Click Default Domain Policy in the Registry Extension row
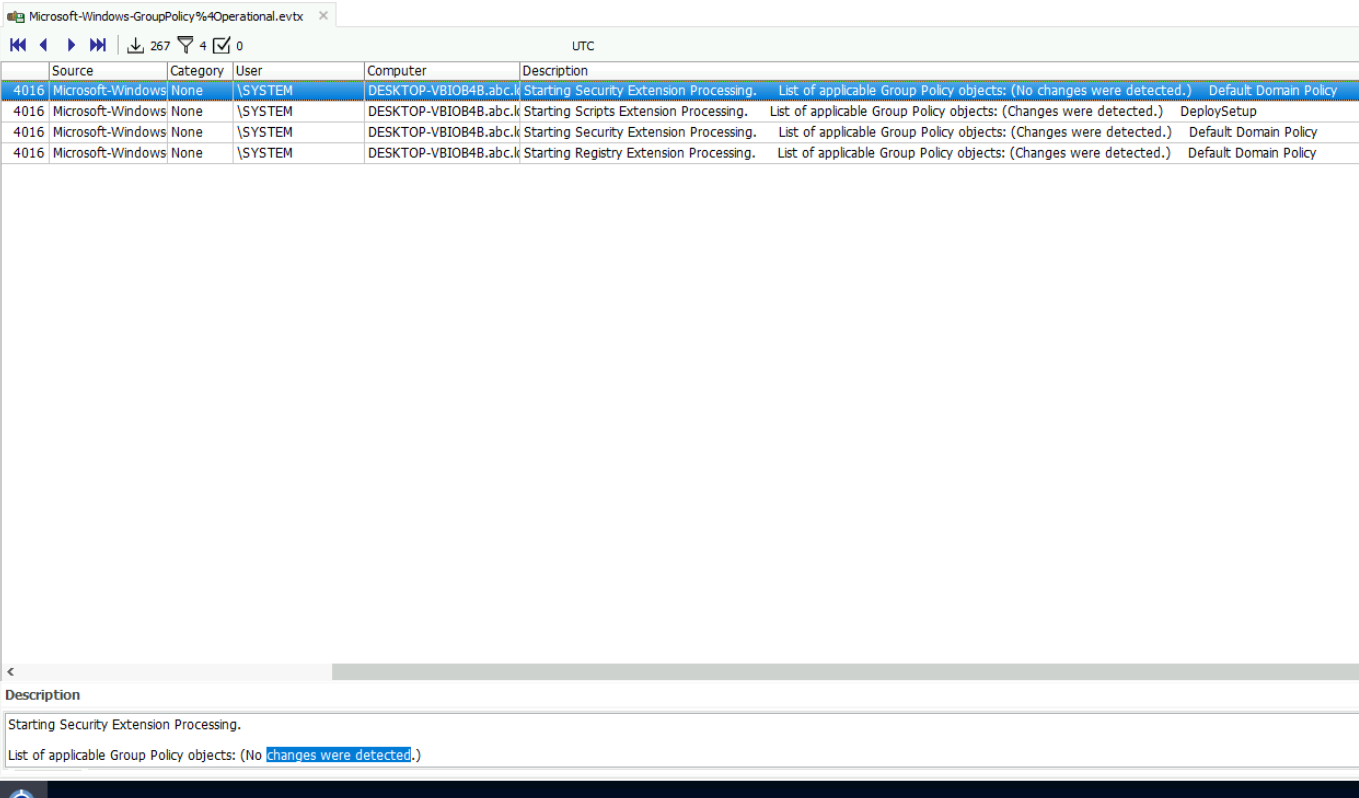This screenshot has width=1359, height=798. 1252,153
